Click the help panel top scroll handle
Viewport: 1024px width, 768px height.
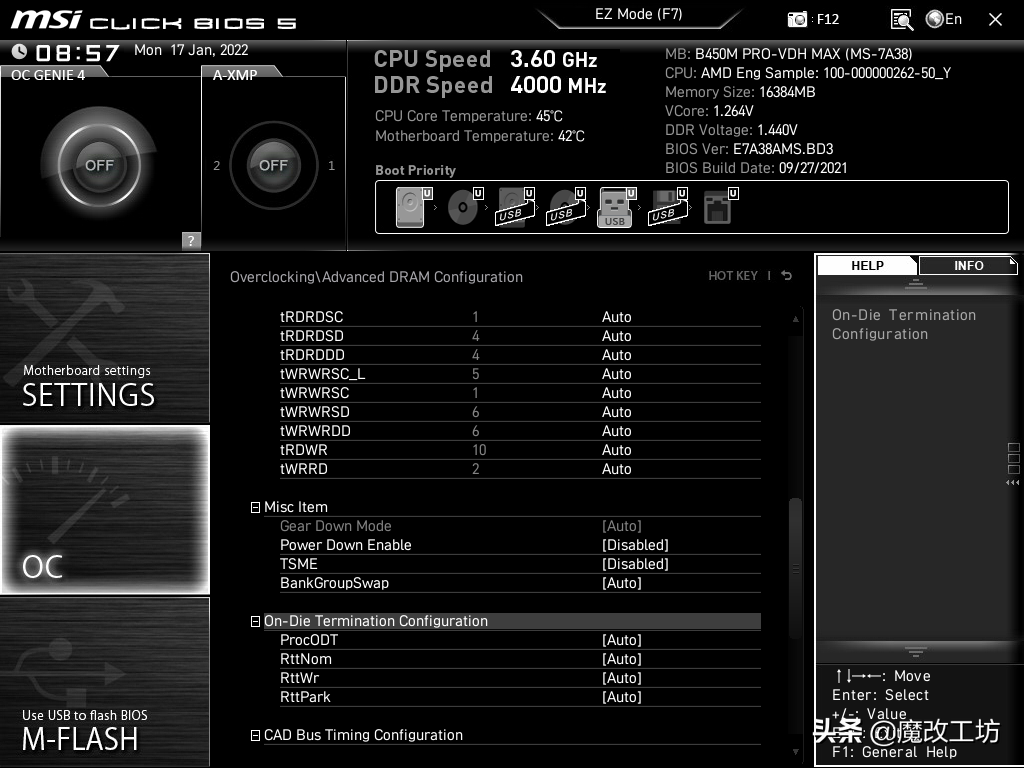(x=916, y=283)
